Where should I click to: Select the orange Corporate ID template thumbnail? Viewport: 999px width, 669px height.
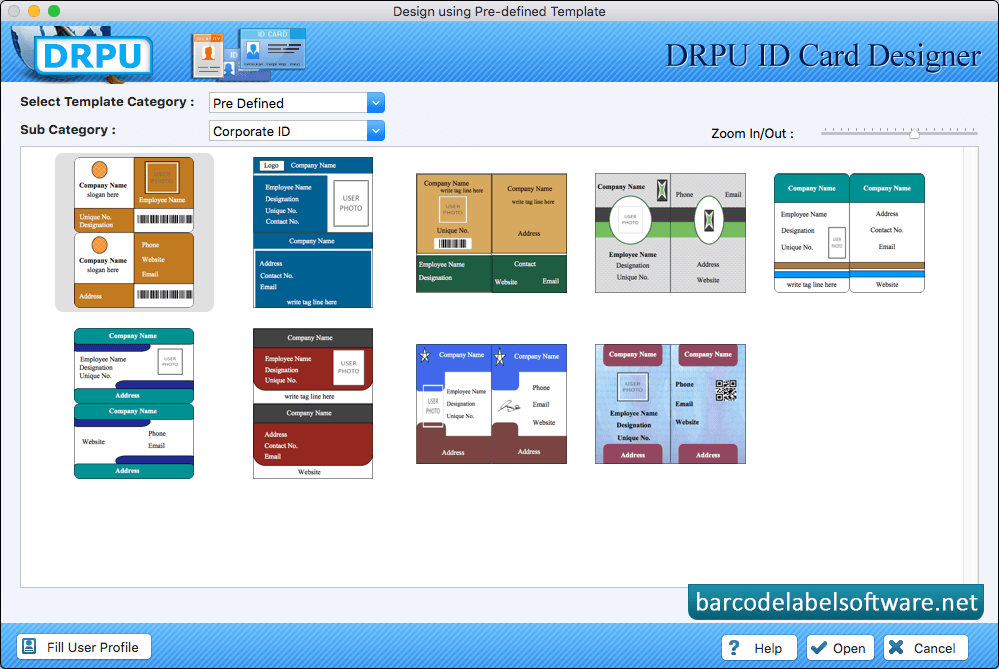[x=134, y=233]
